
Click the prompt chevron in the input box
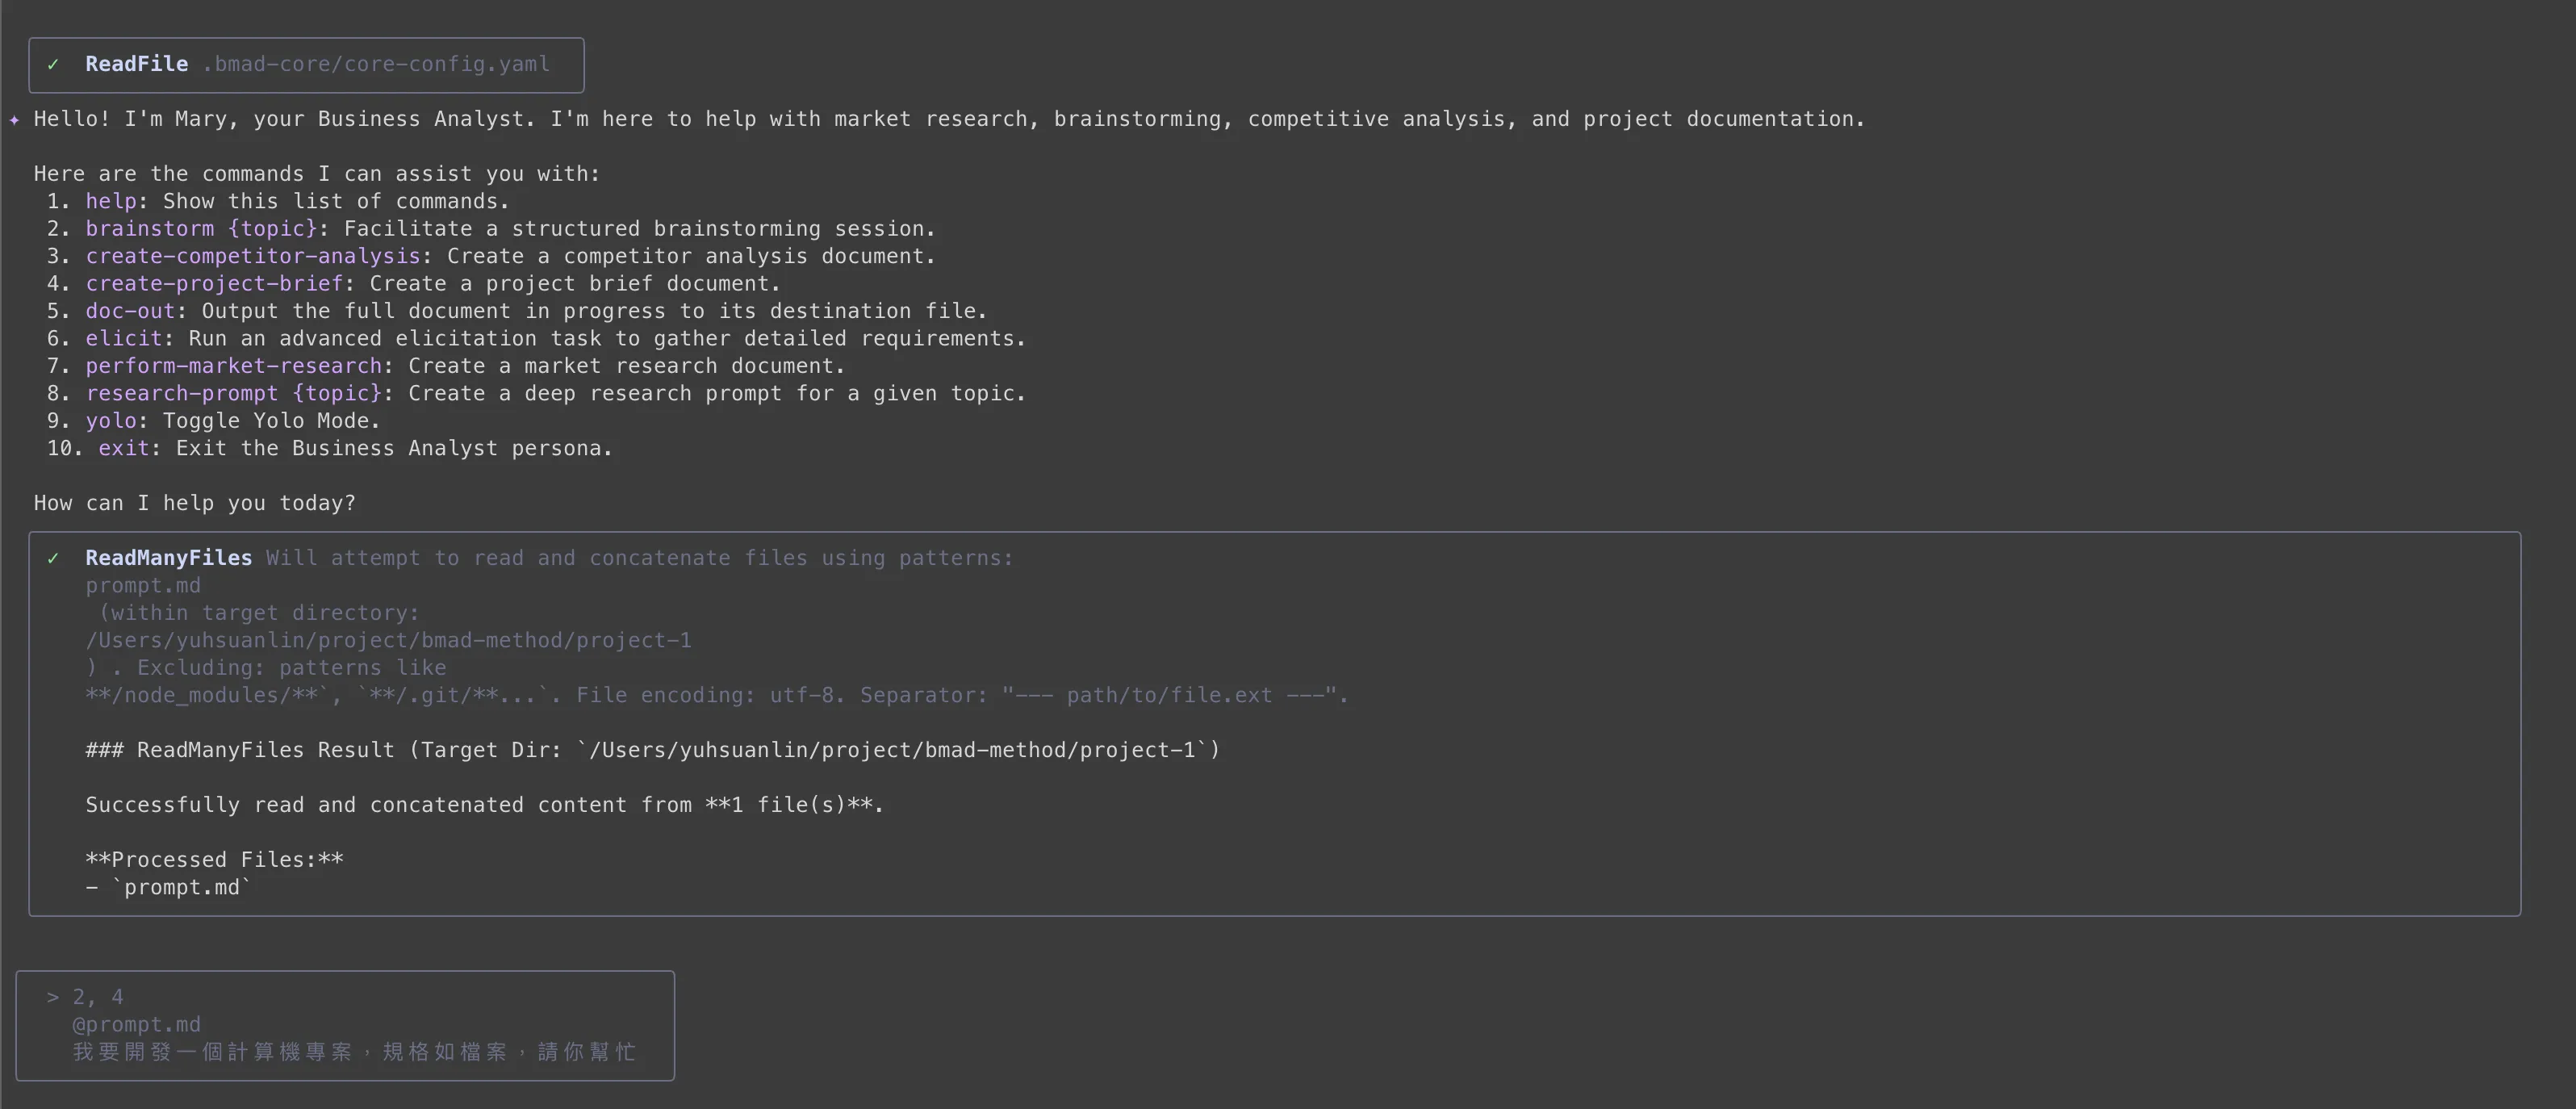(52, 997)
